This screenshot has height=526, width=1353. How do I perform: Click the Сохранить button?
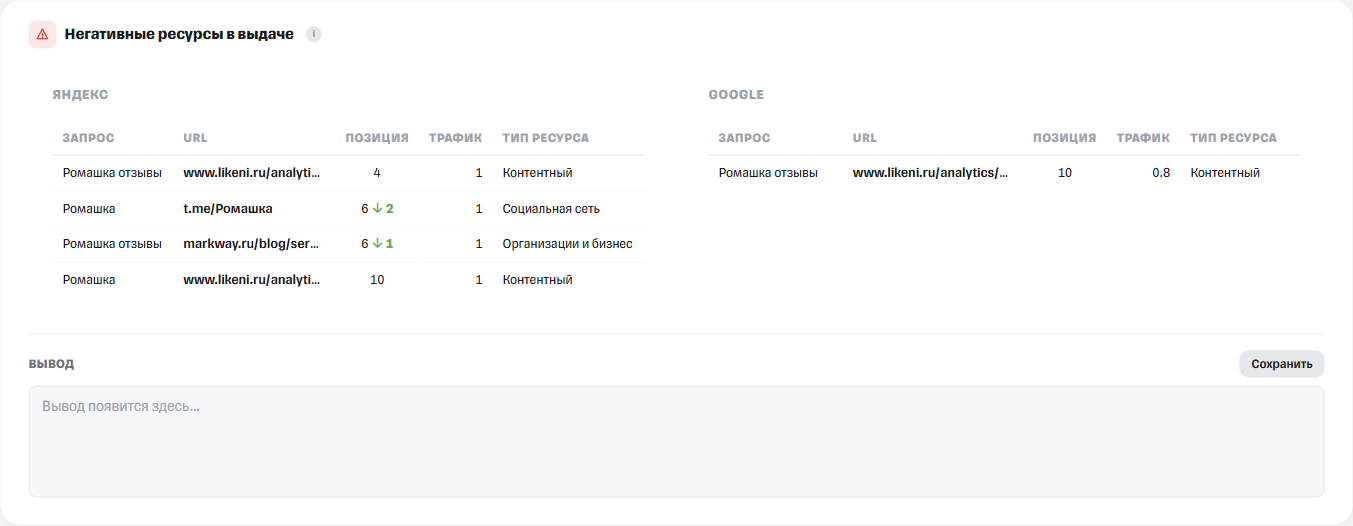pyautogui.click(x=1282, y=364)
